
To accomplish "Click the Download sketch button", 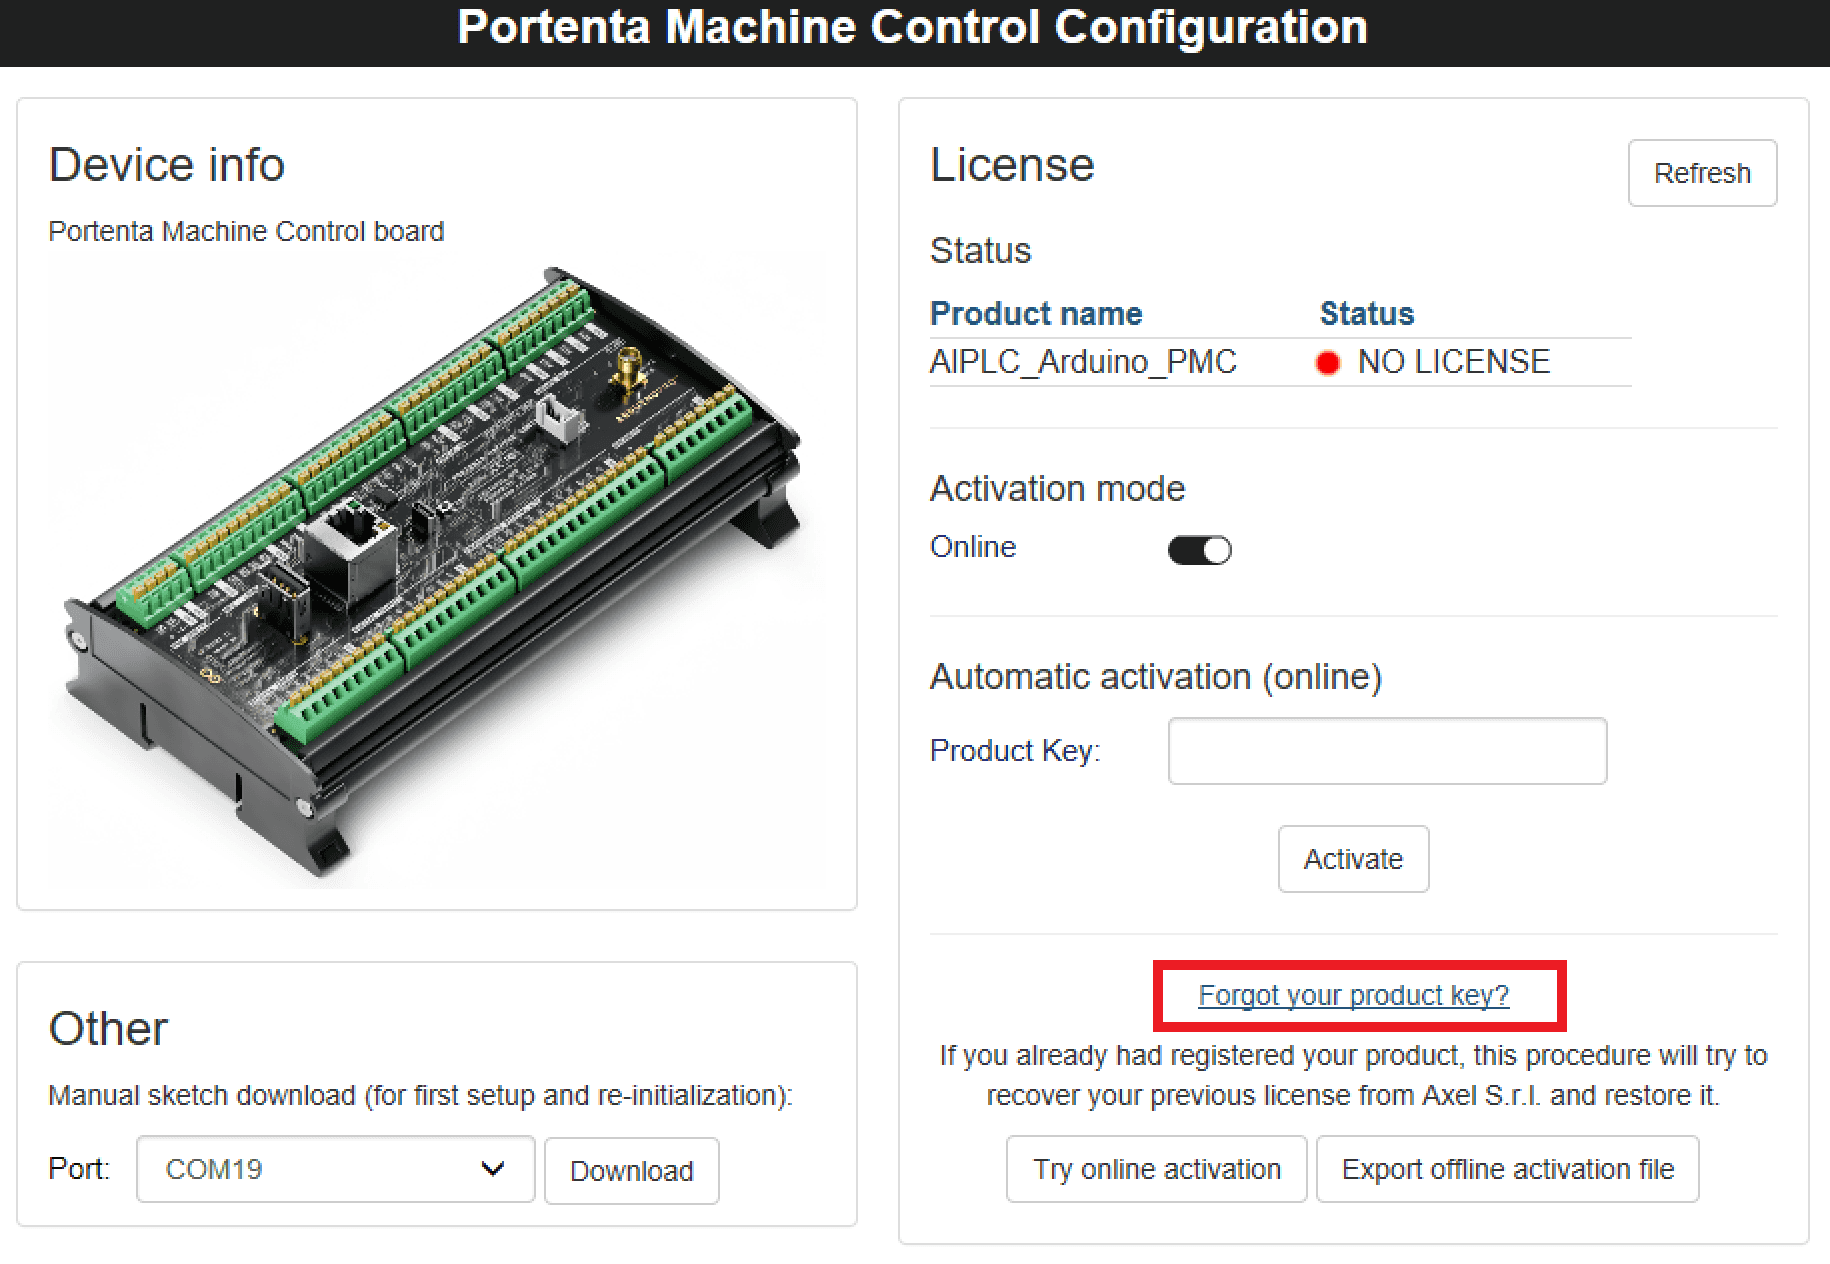I will (631, 1171).
